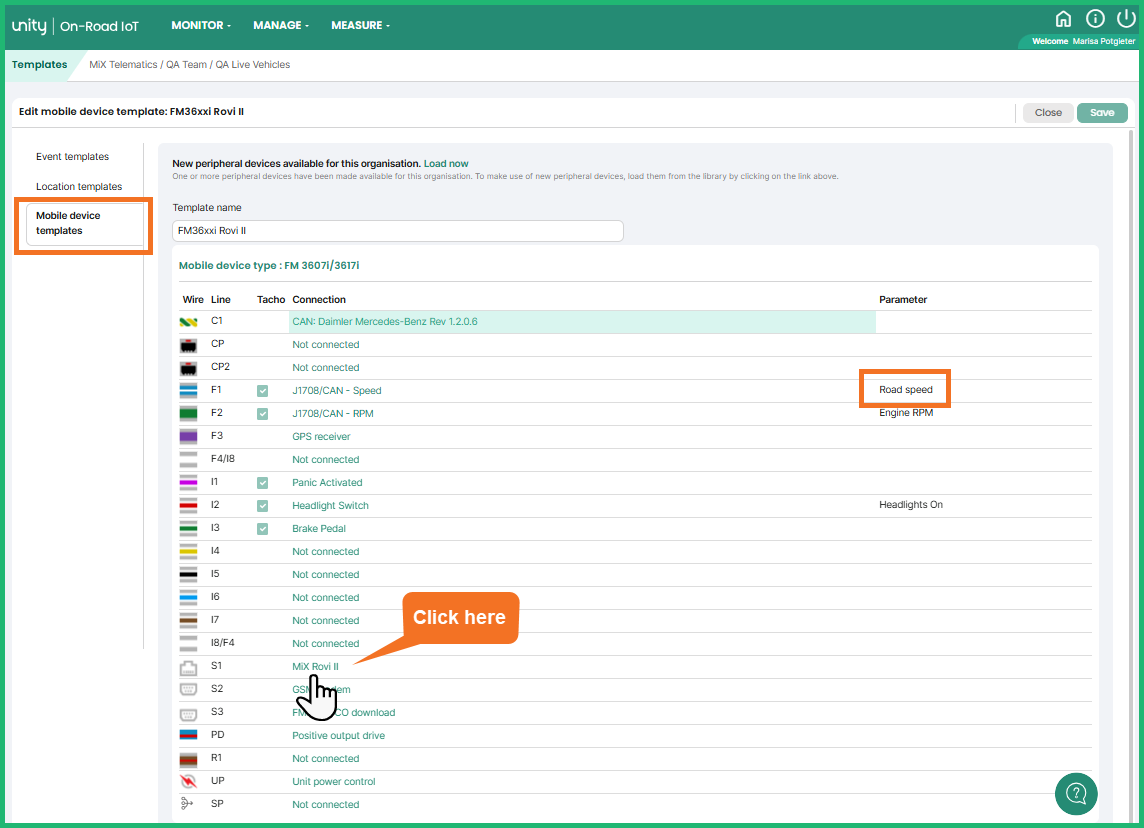Click the I6 blue wire icon

(188, 597)
